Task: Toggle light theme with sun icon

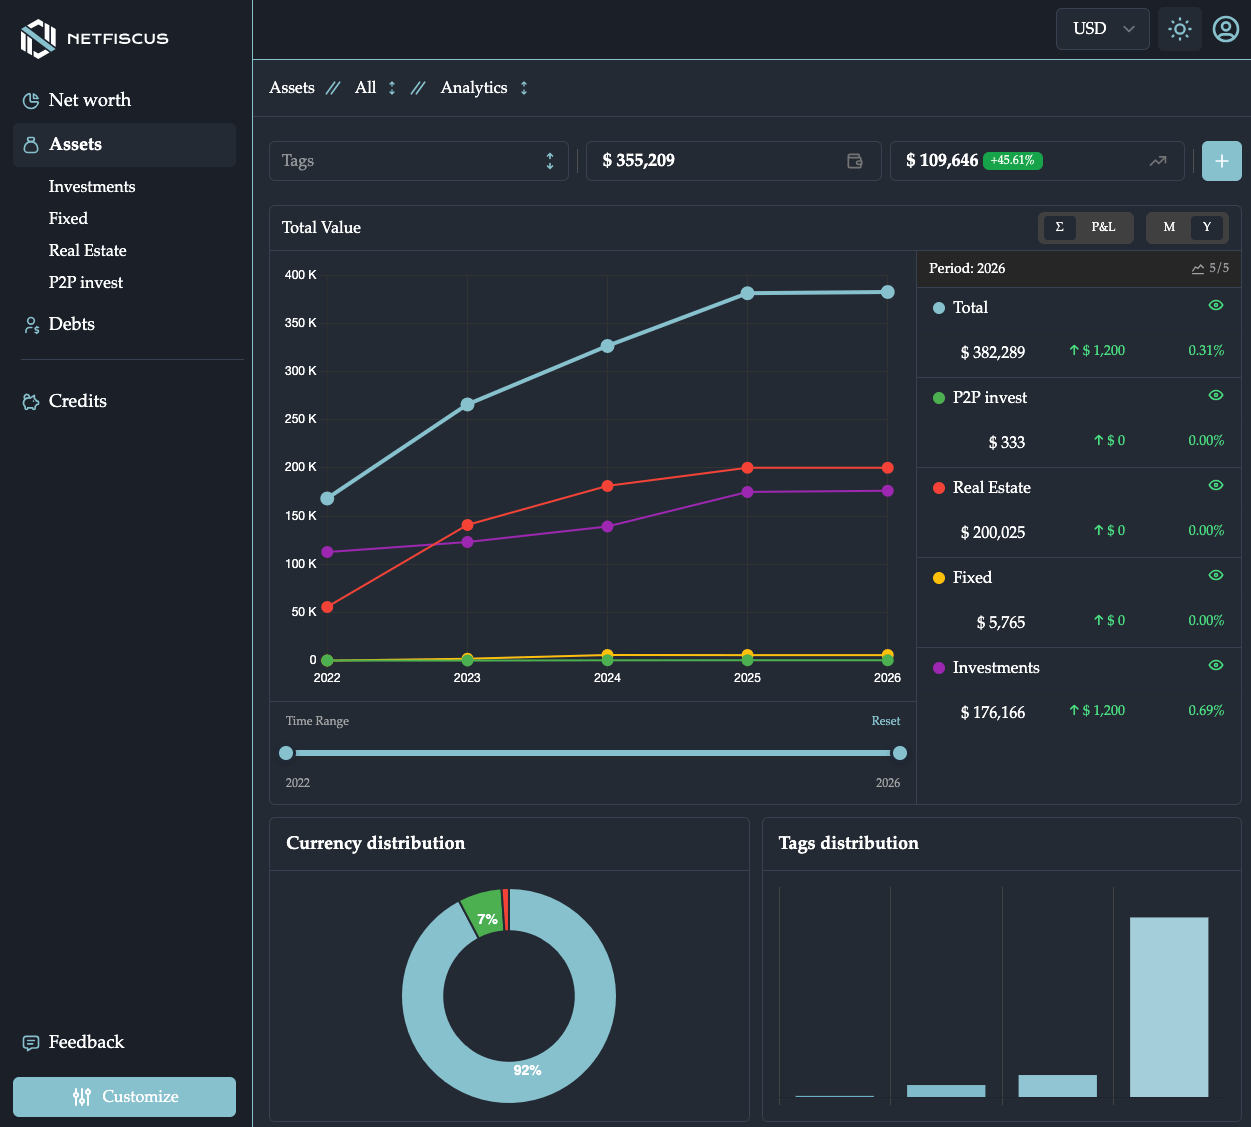Action: coord(1180,29)
